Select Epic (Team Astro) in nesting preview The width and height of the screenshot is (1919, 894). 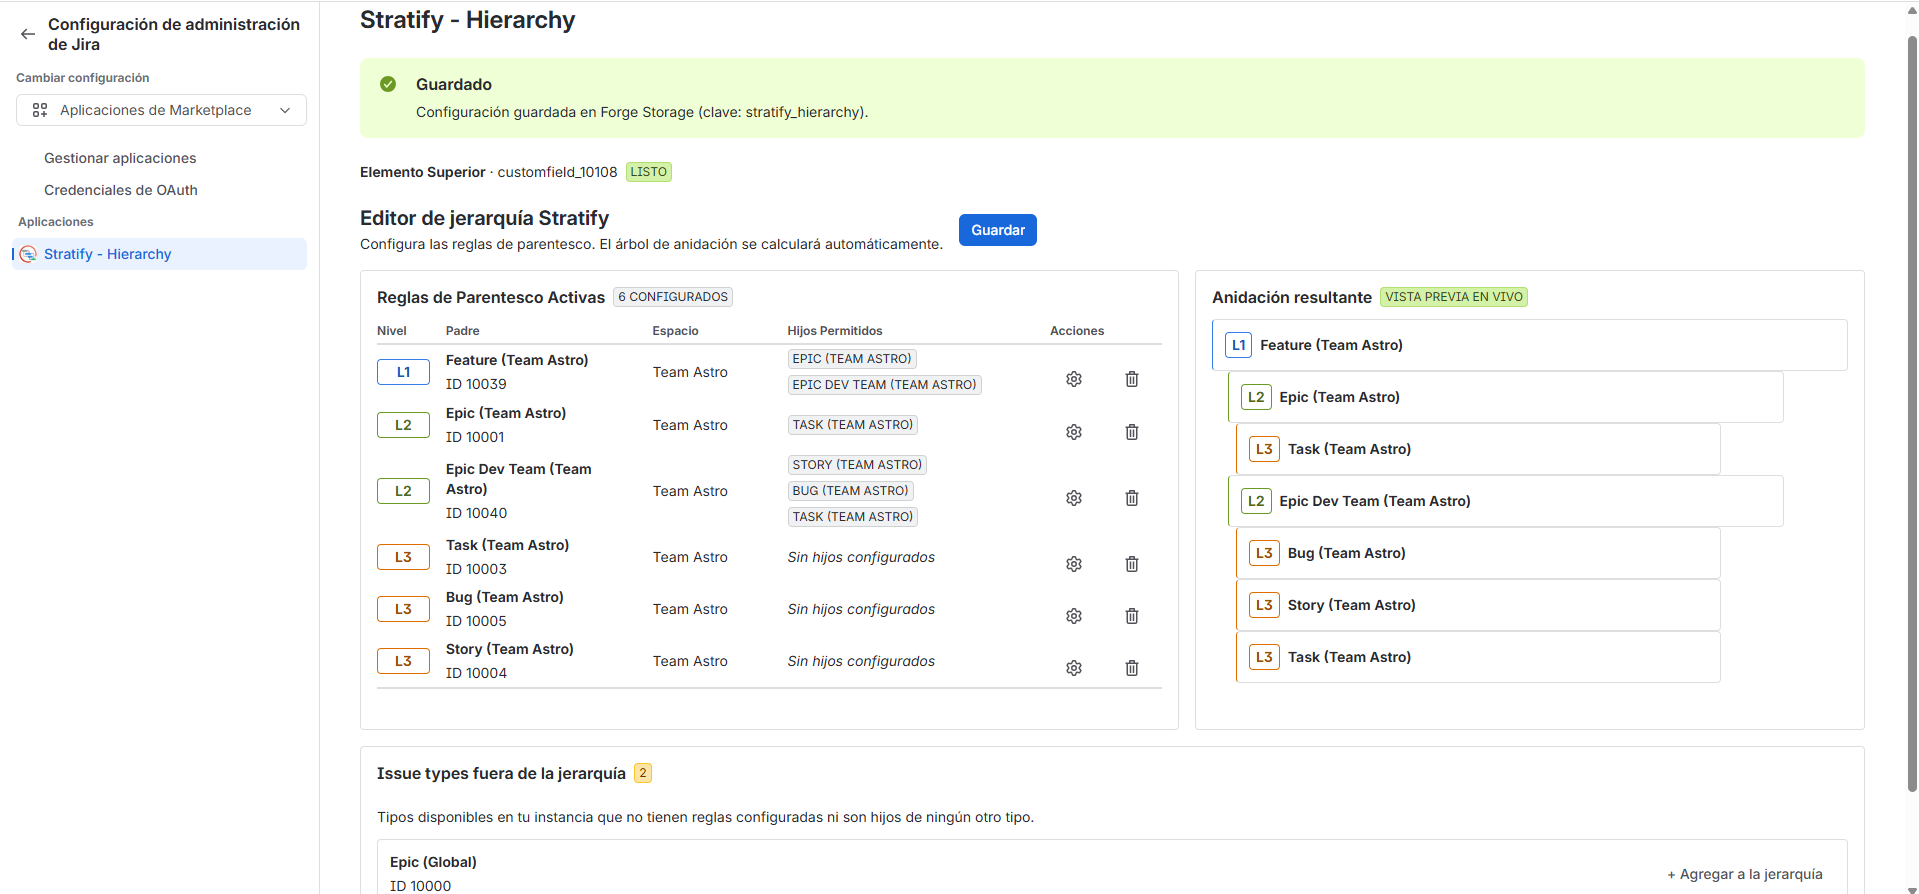coord(1505,397)
